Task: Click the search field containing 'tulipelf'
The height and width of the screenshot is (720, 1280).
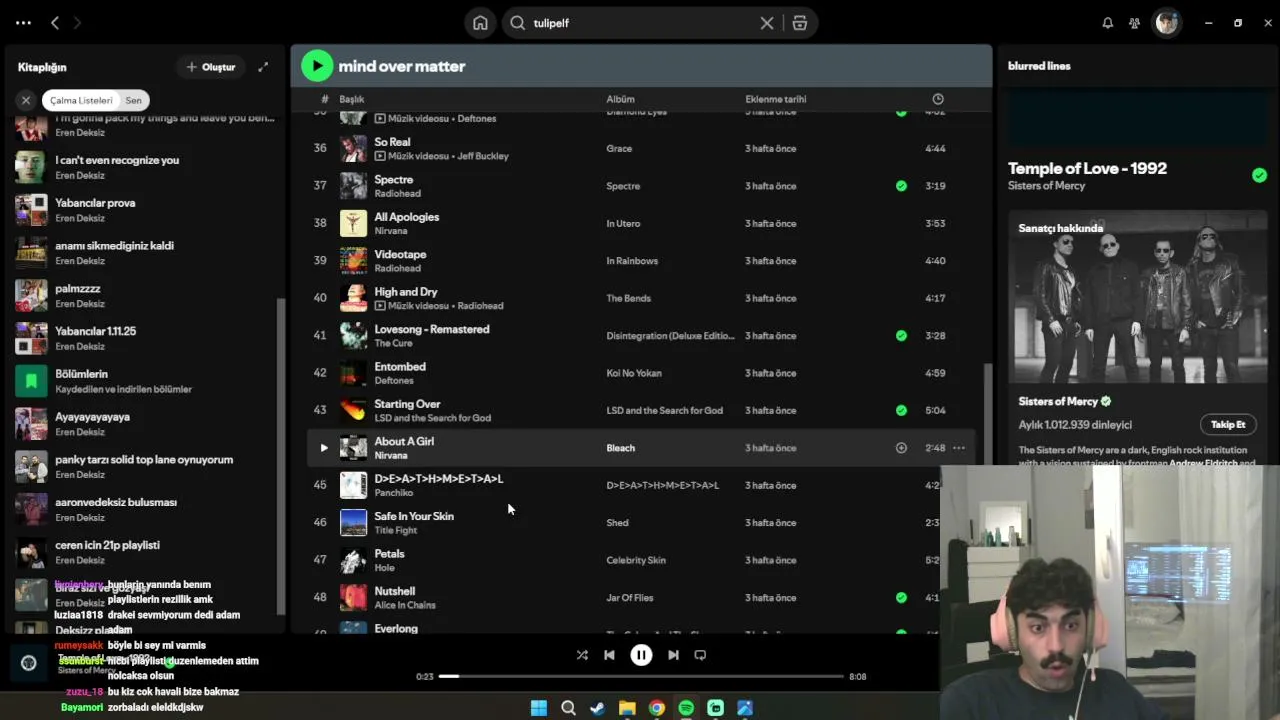Action: [x=642, y=23]
